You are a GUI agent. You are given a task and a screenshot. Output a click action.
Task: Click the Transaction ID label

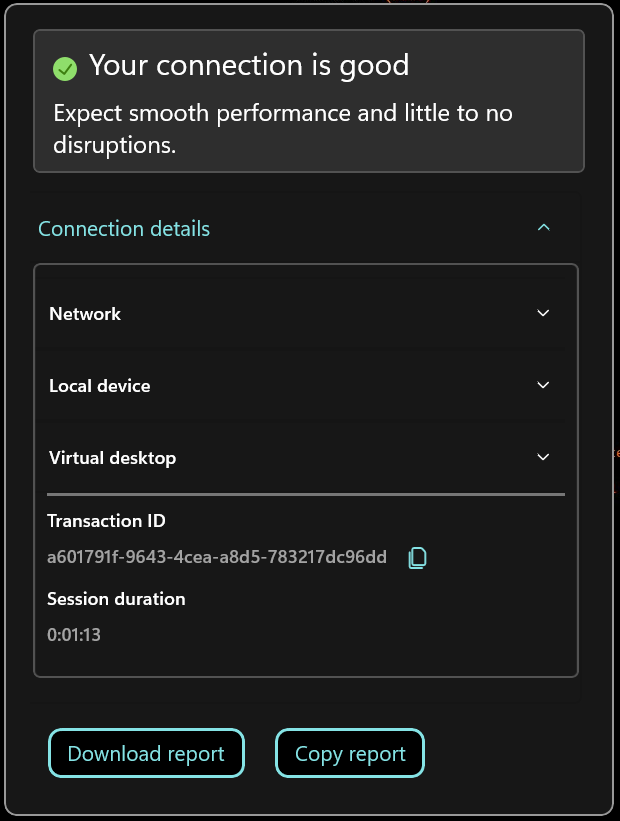click(106, 521)
